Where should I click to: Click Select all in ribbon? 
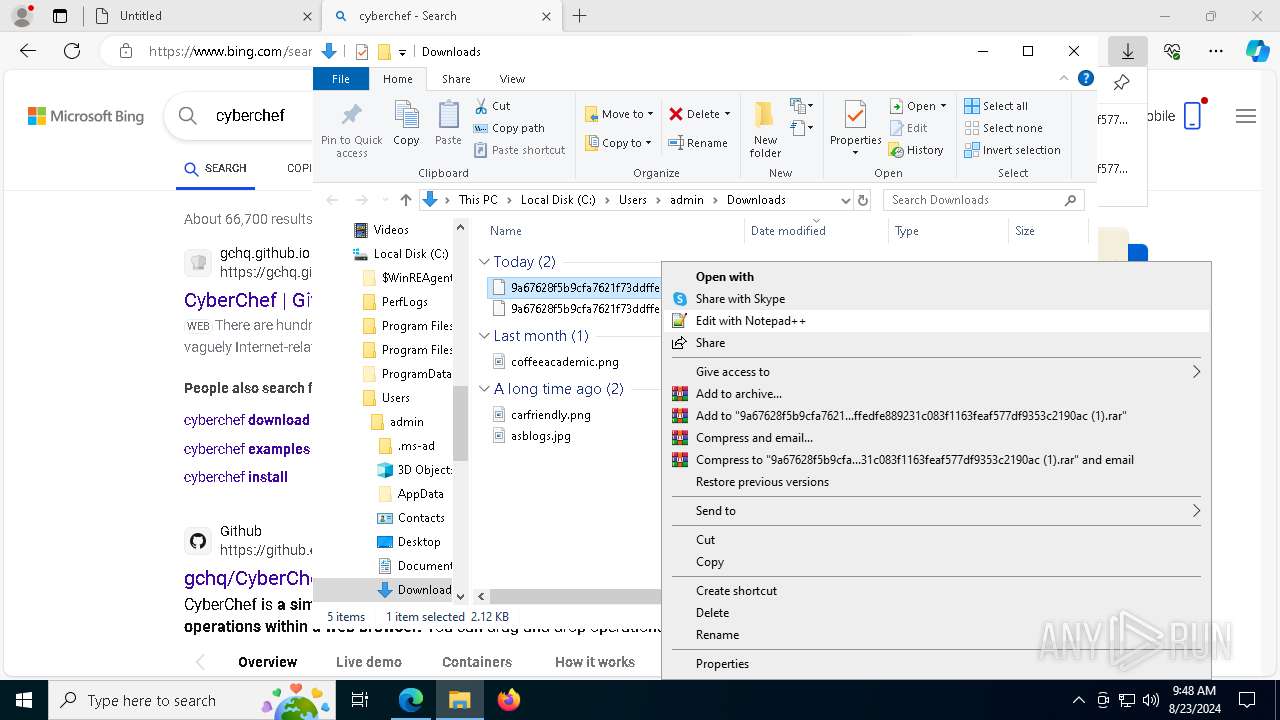click(x=996, y=106)
